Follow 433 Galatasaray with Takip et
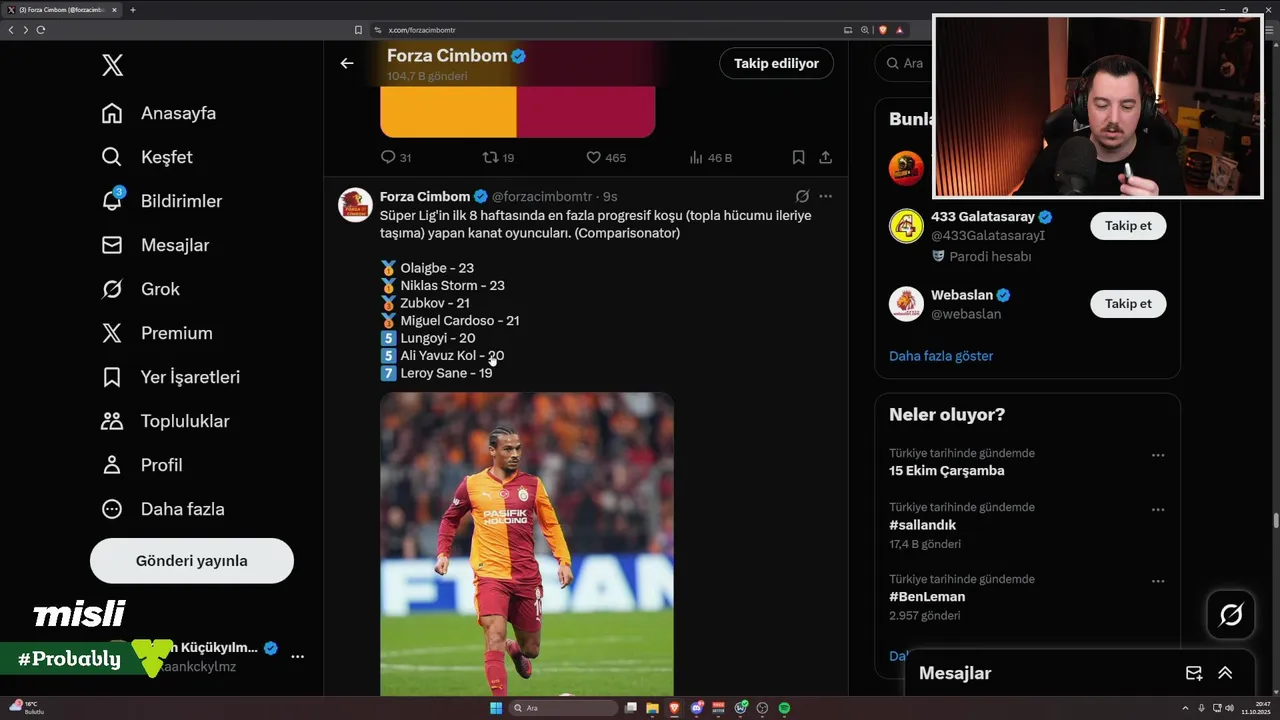1280x720 pixels. click(1128, 226)
